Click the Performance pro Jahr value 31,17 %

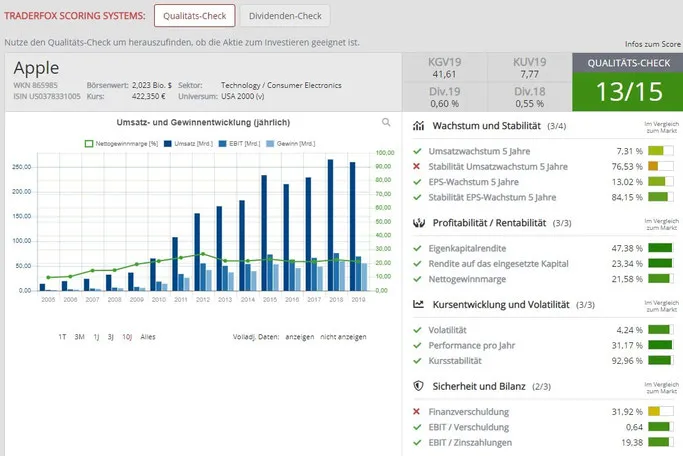tap(627, 345)
